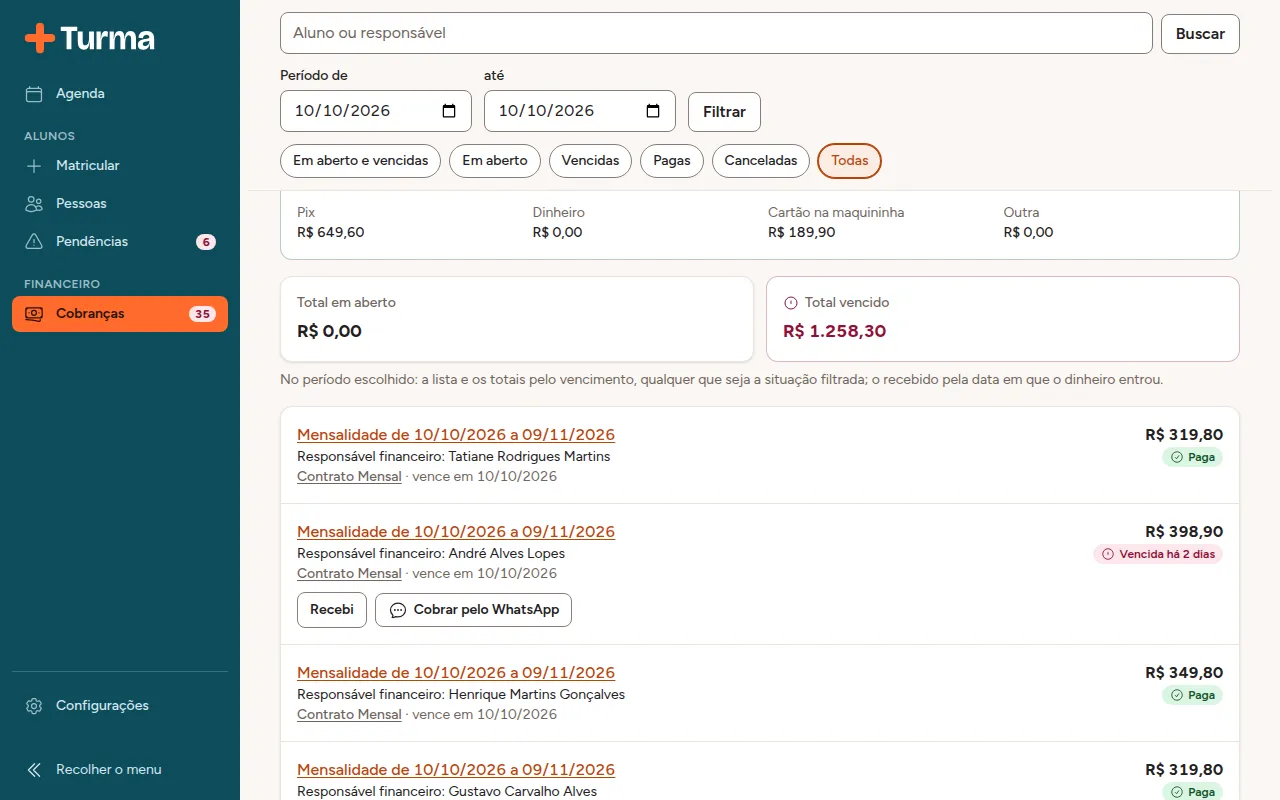
Task: Focus the Aluno ou responsável search field
Action: tap(716, 33)
